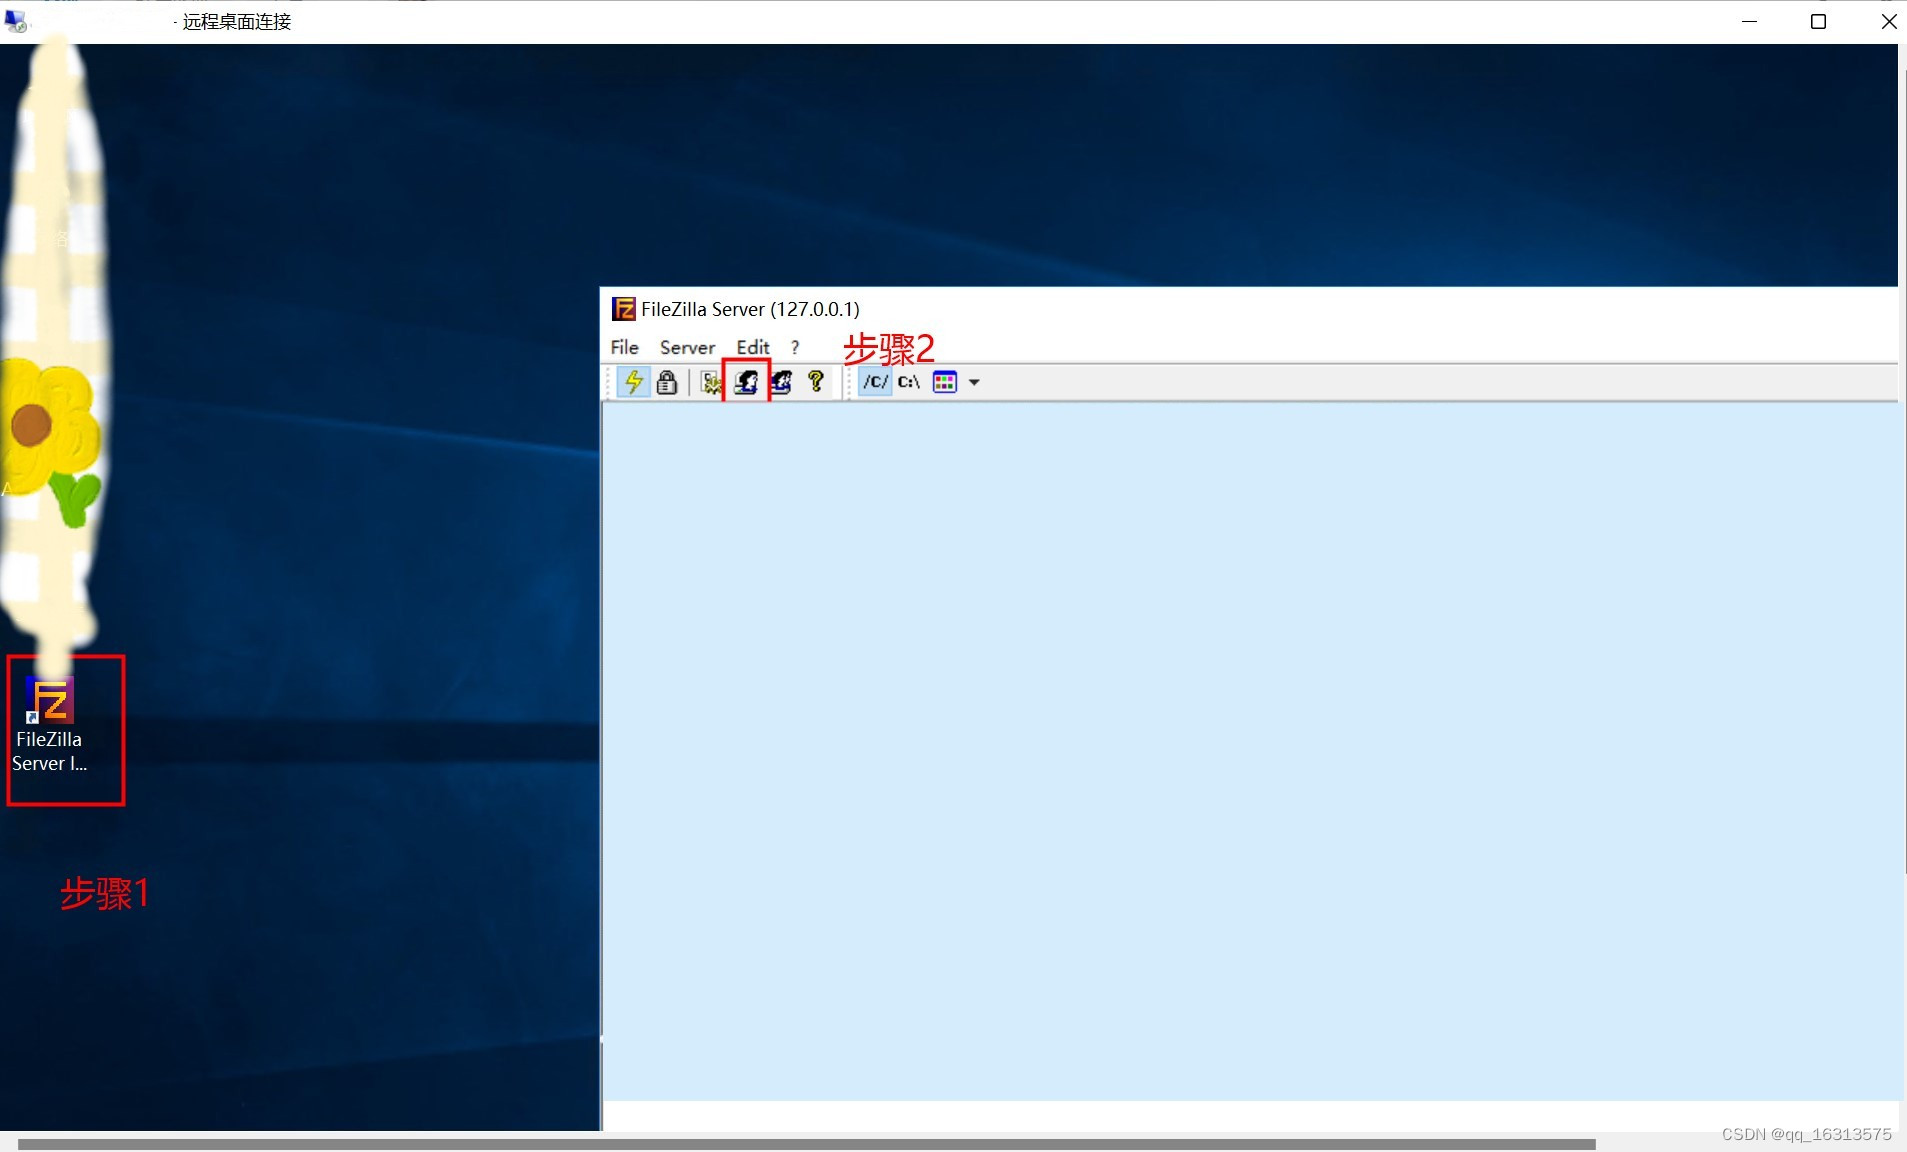This screenshot has width=1907, height=1152.
Task: Click the colored grid sorting icon
Action: coord(945,382)
